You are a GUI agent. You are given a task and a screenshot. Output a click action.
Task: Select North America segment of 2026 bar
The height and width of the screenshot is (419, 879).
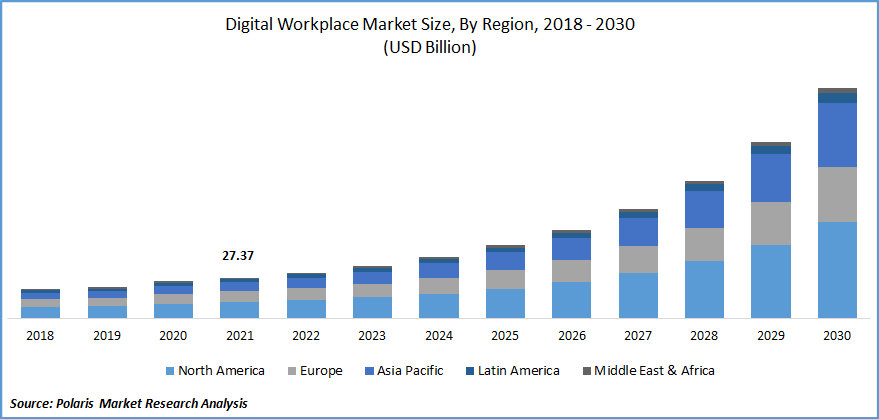(572, 300)
